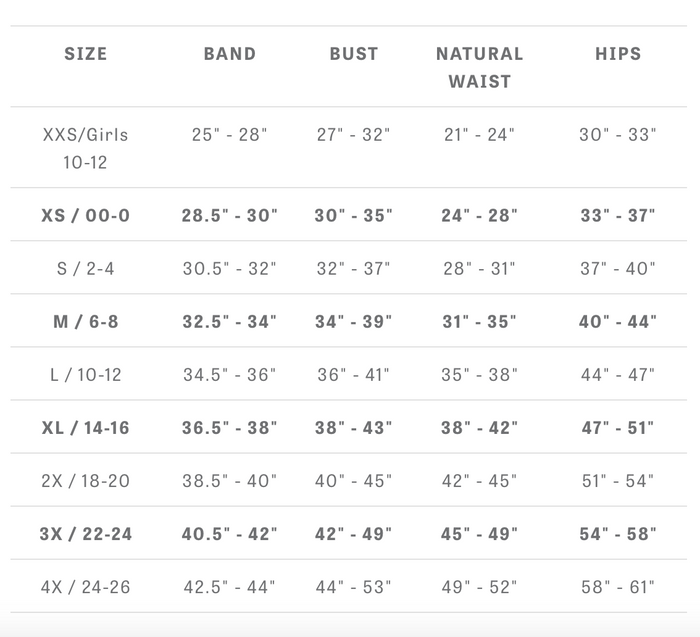Click the BUST column header
The image size is (700, 637).
point(354,54)
